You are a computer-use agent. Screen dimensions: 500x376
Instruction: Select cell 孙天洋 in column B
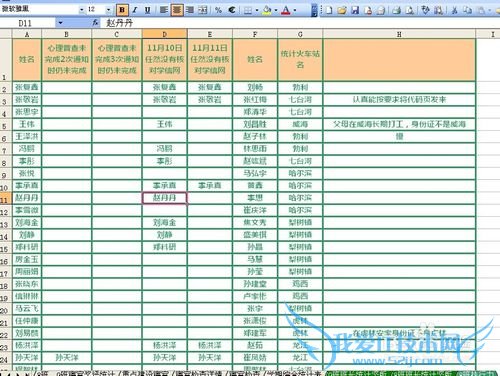click(67, 358)
